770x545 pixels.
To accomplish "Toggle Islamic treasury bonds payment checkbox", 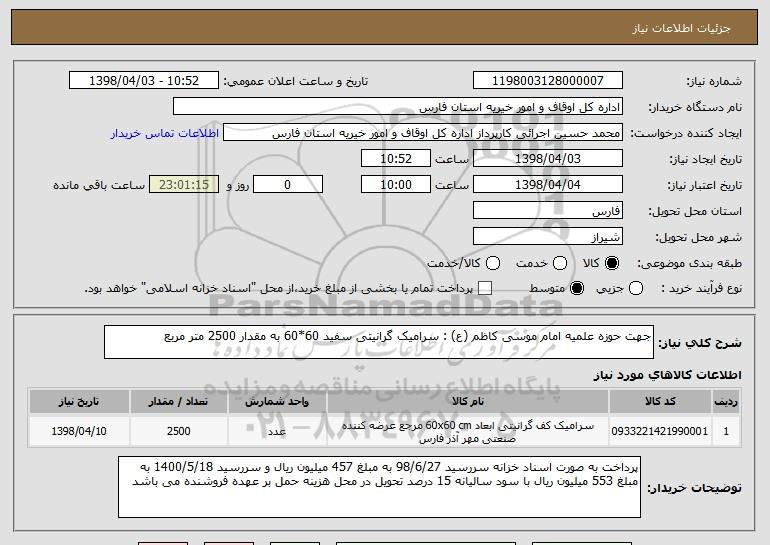I will click(x=485, y=289).
